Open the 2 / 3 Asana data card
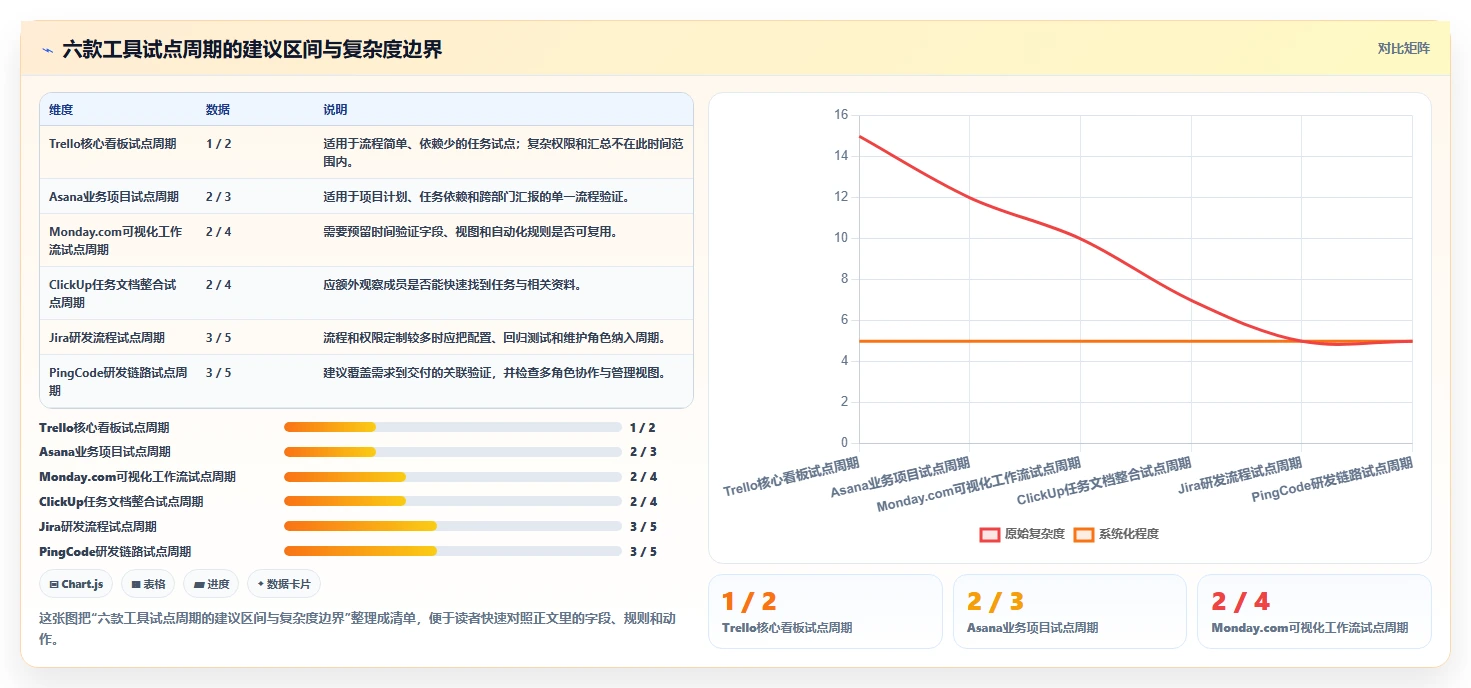 [x=1070, y=611]
